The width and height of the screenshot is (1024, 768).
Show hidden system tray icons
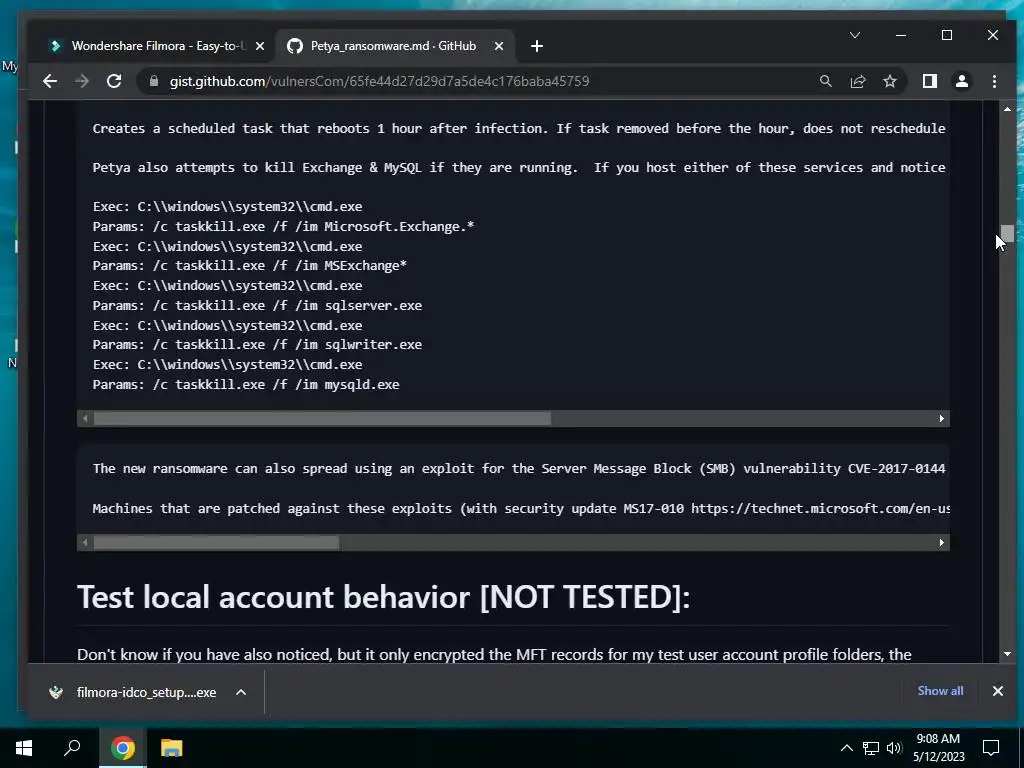(x=846, y=748)
